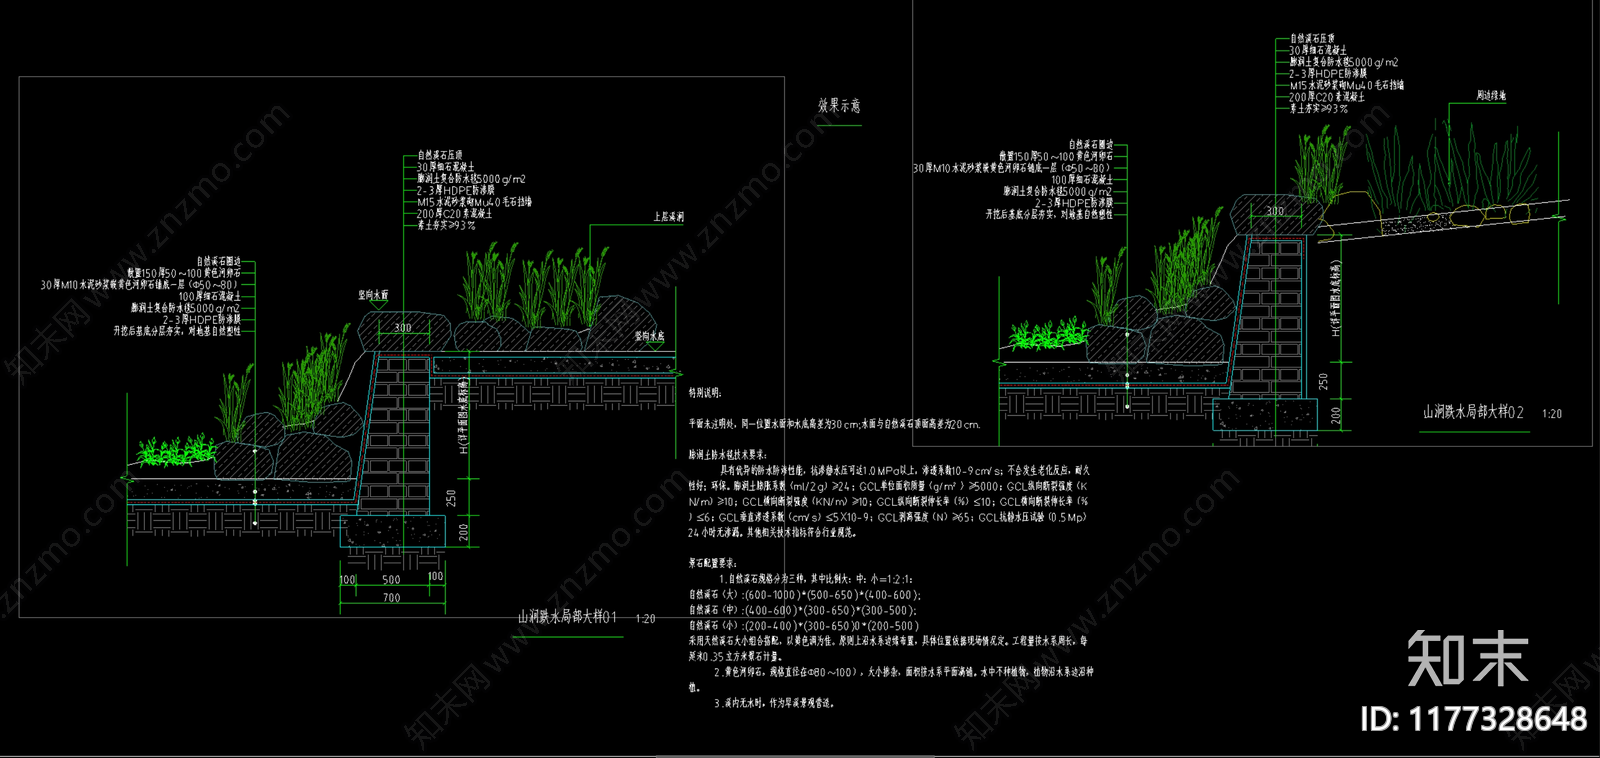Screen dimensions: 1600x758
Task: Click the ID: 1177328648 text
Action: pos(1474,719)
